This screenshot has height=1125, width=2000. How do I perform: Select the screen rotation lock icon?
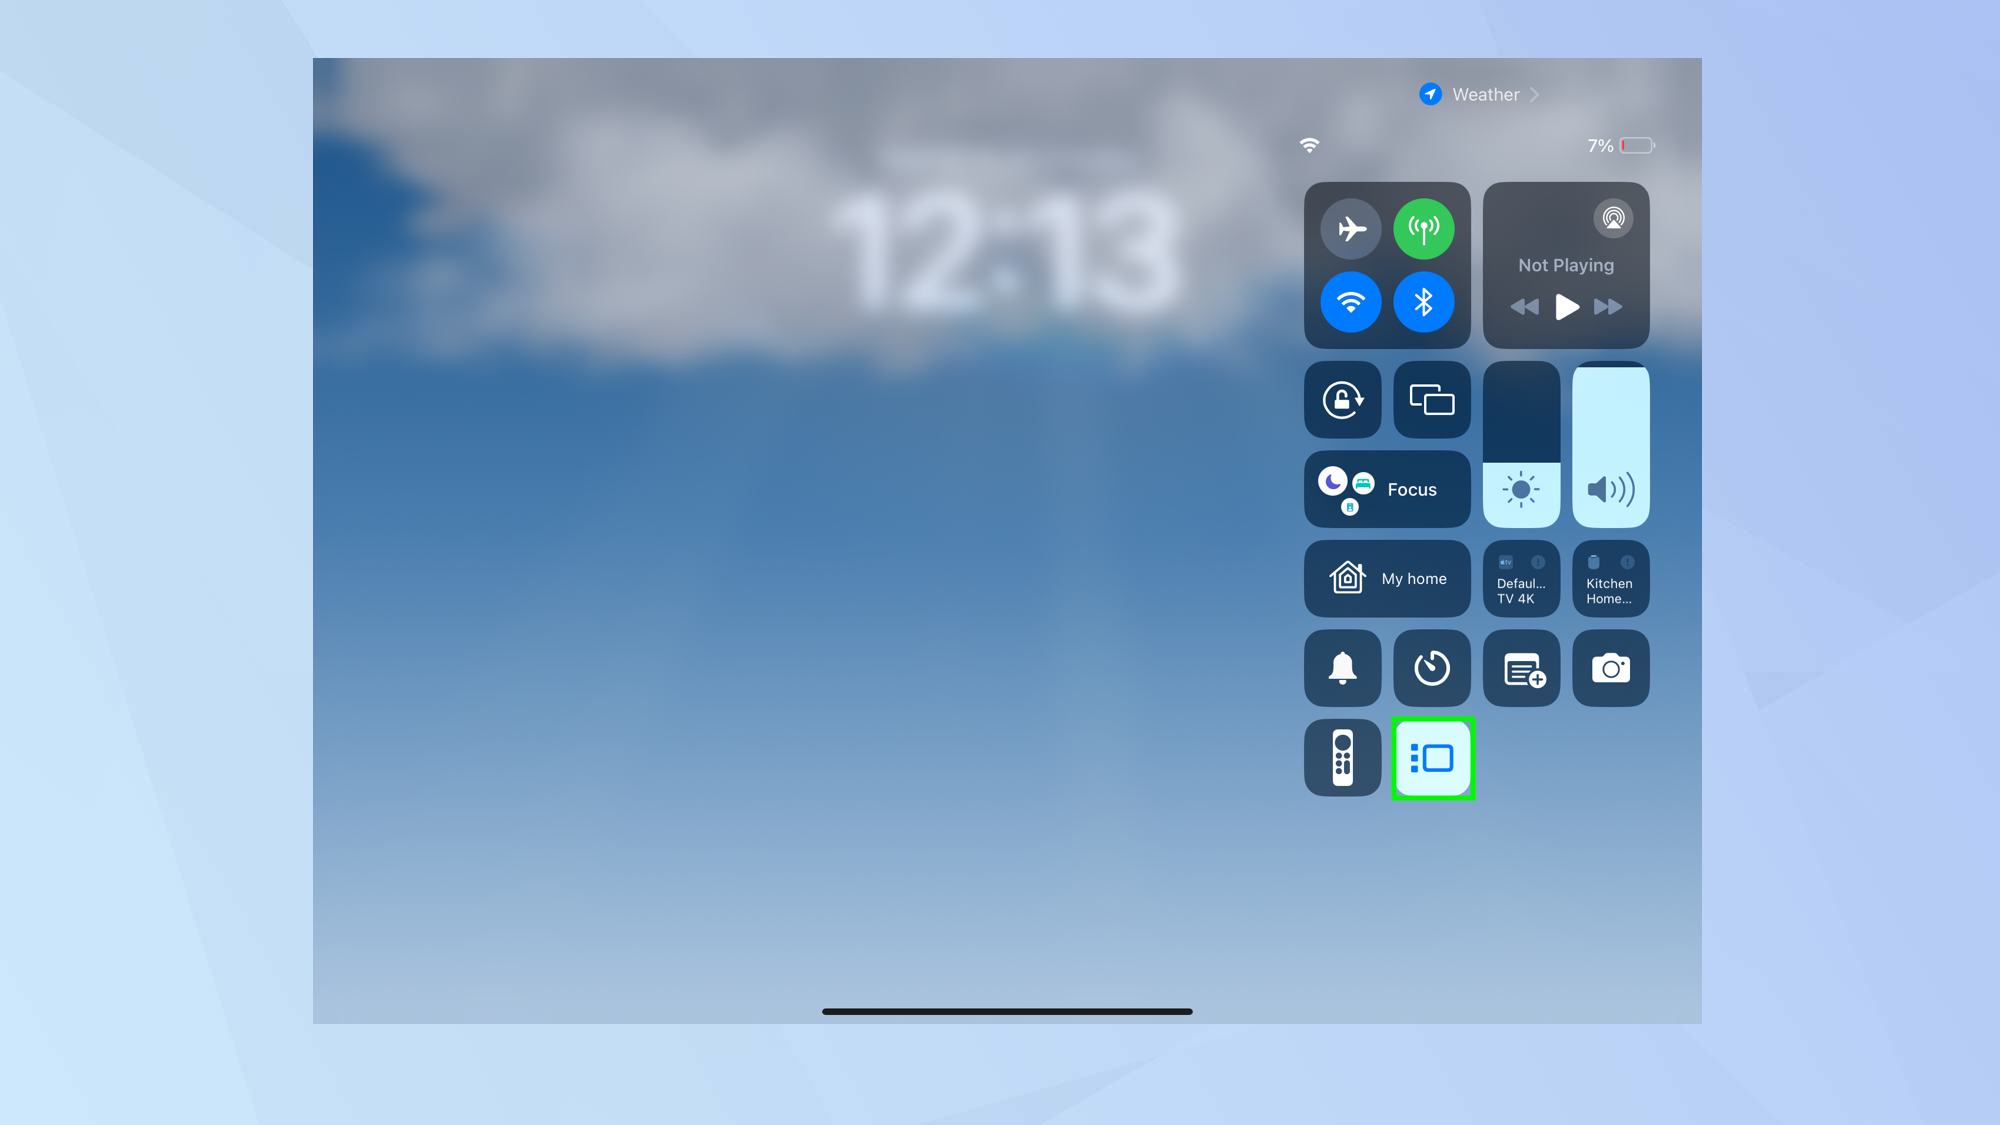(x=1342, y=400)
